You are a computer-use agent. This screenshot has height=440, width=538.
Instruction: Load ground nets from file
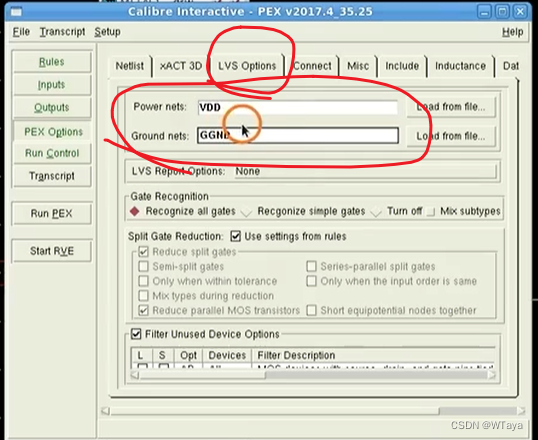pos(451,136)
